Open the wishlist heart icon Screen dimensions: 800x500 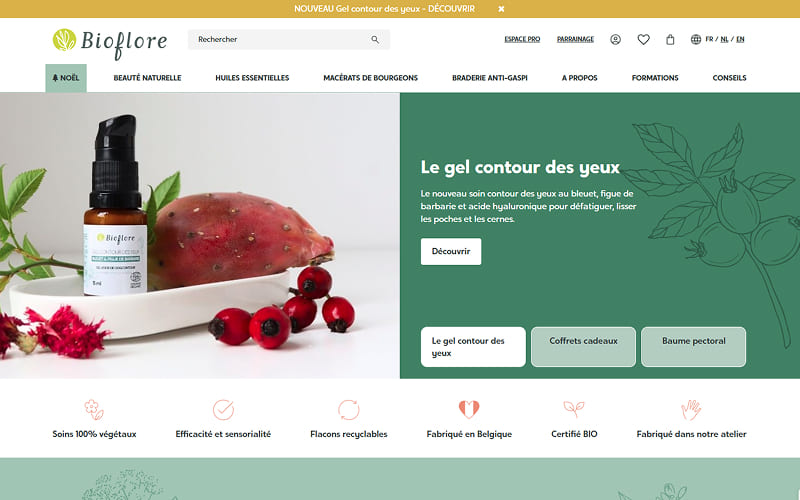(643, 39)
